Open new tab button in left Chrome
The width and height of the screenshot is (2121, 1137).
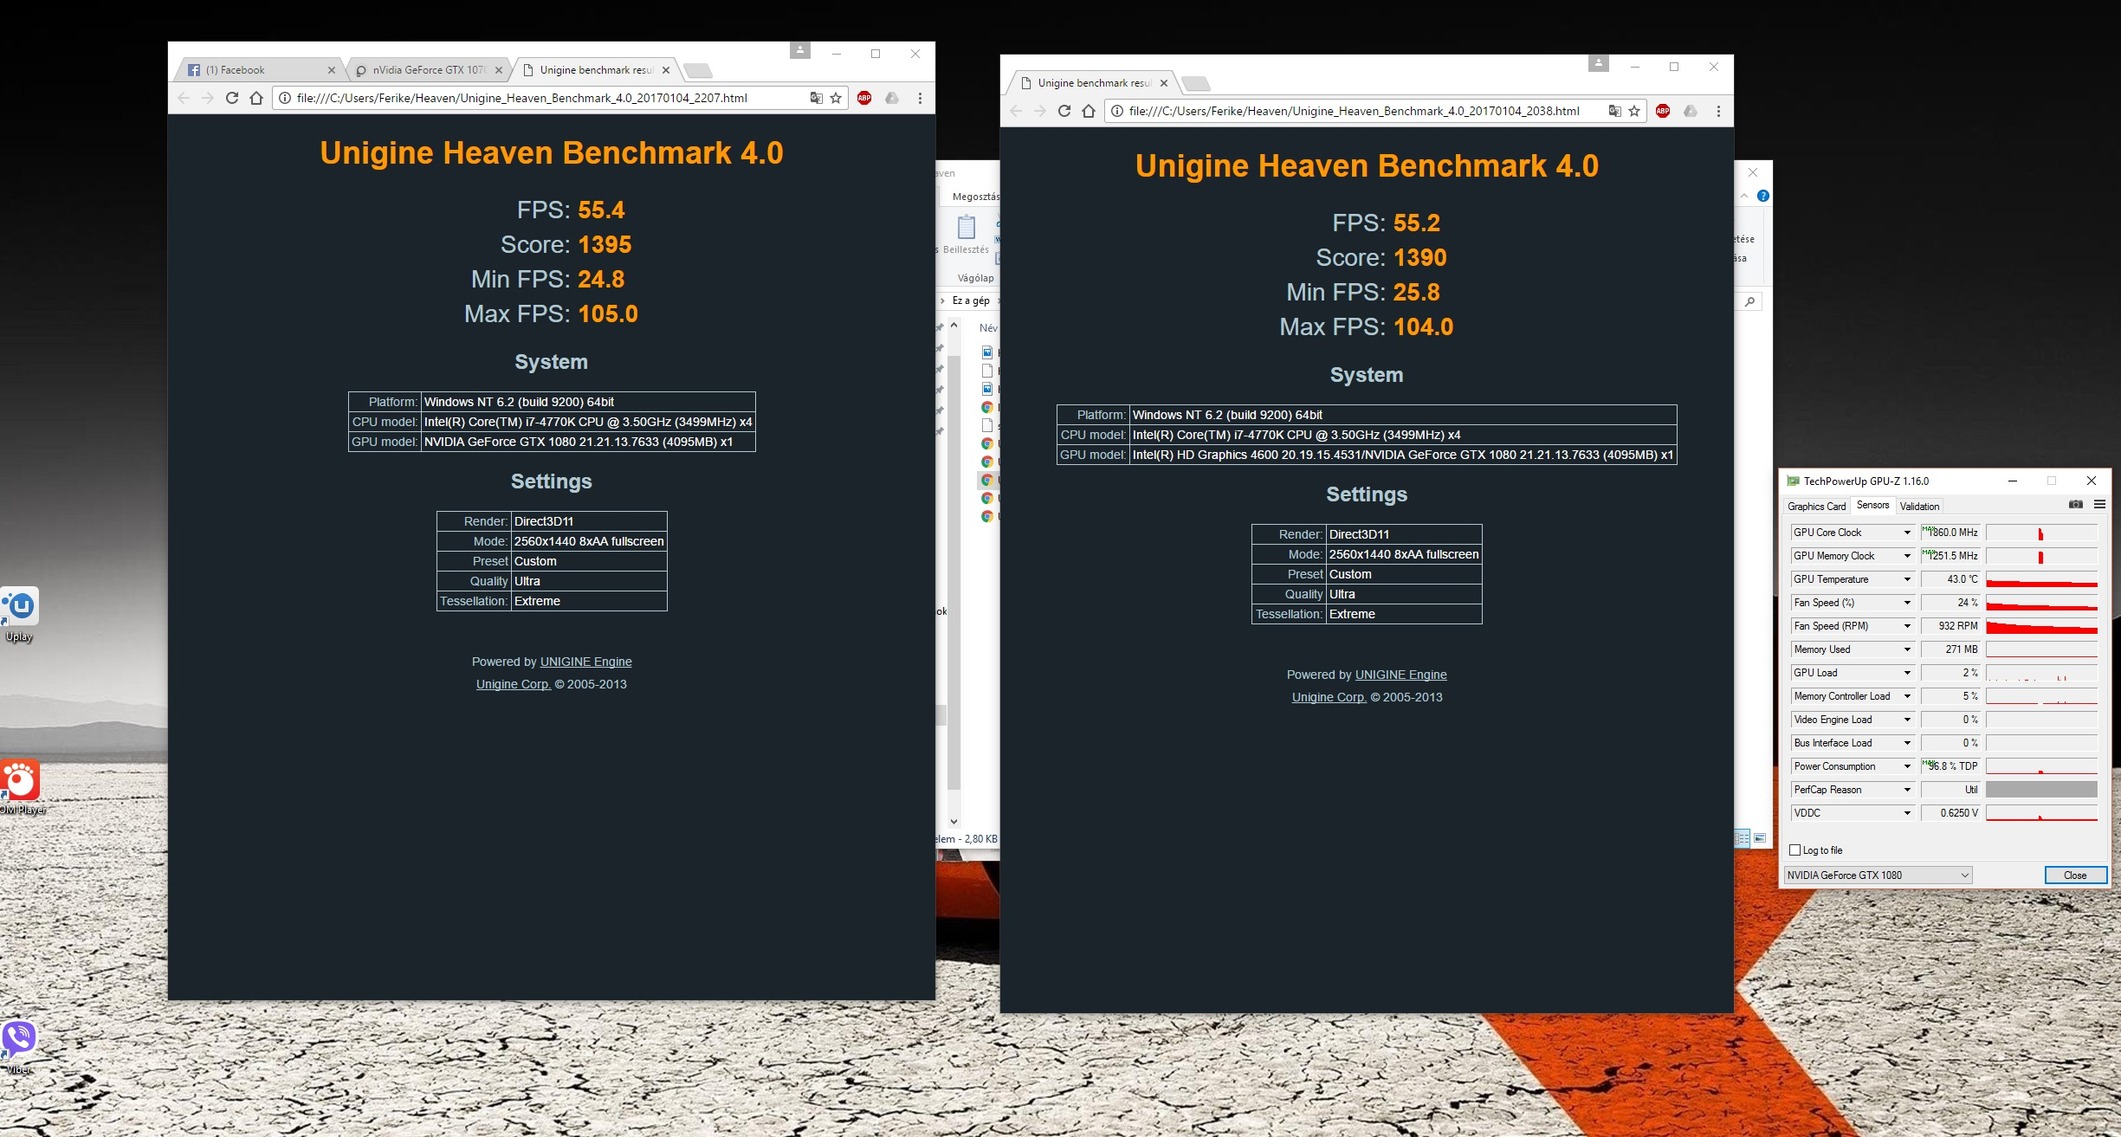click(x=697, y=70)
